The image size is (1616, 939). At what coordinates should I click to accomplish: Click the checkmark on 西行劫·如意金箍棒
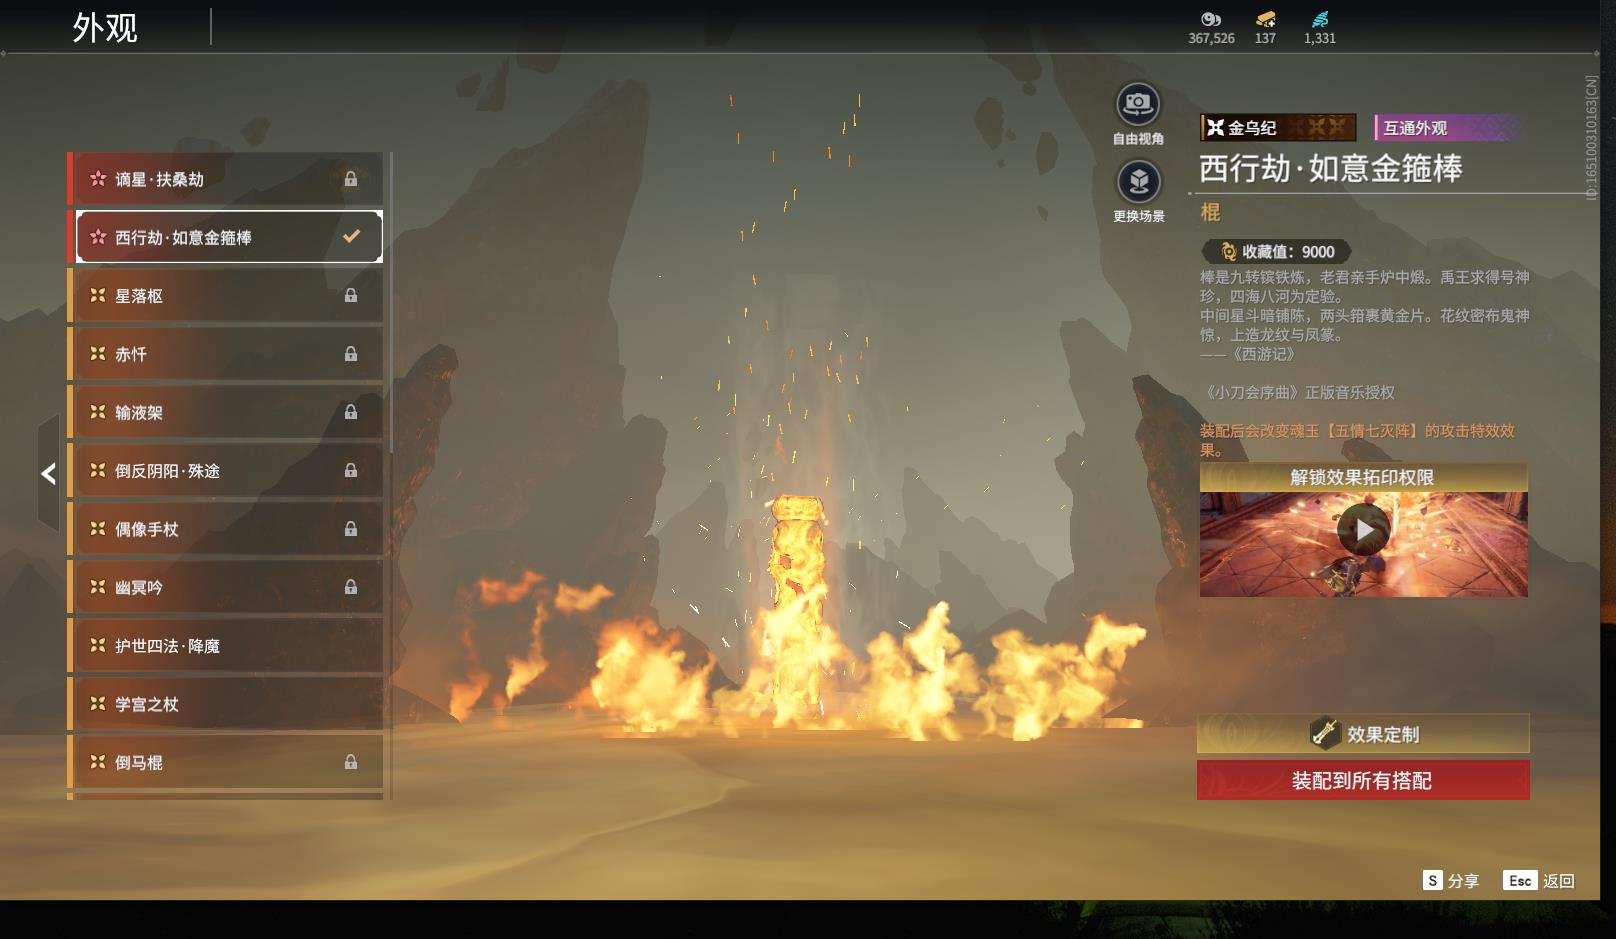[x=351, y=237]
